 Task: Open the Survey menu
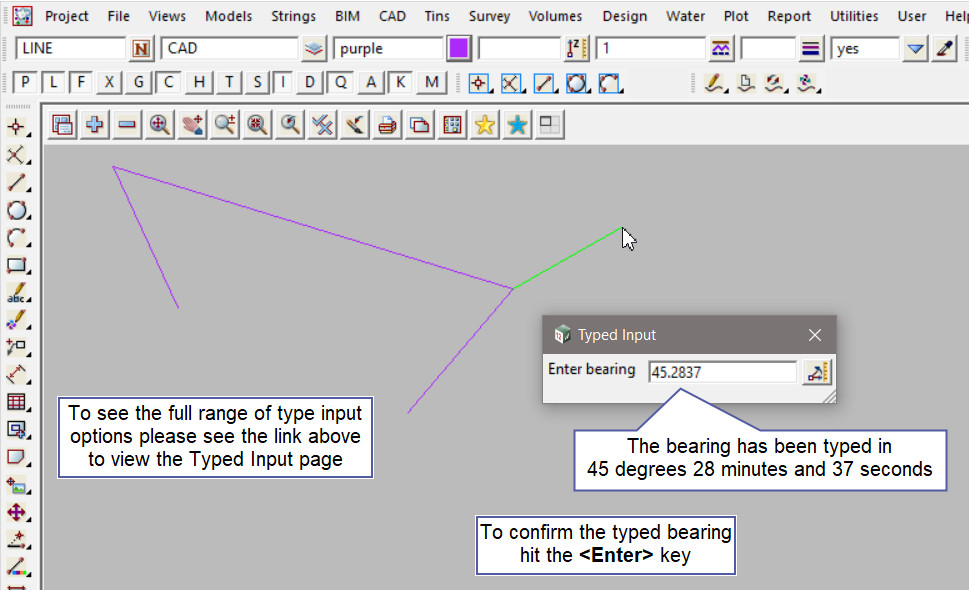(x=489, y=16)
